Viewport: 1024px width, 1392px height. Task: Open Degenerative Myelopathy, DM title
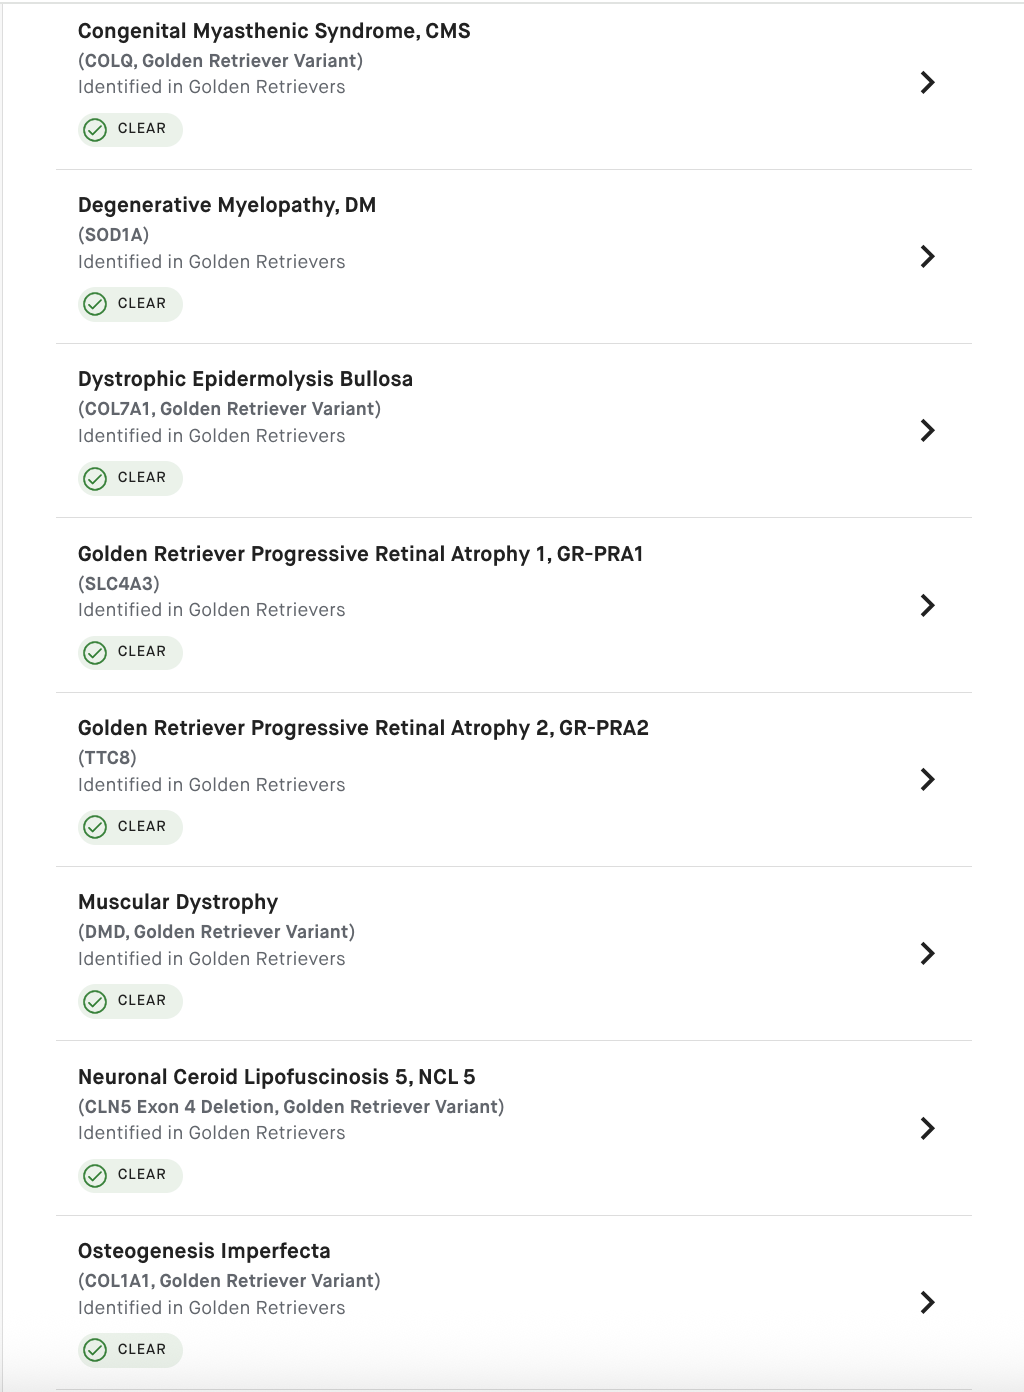(227, 205)
